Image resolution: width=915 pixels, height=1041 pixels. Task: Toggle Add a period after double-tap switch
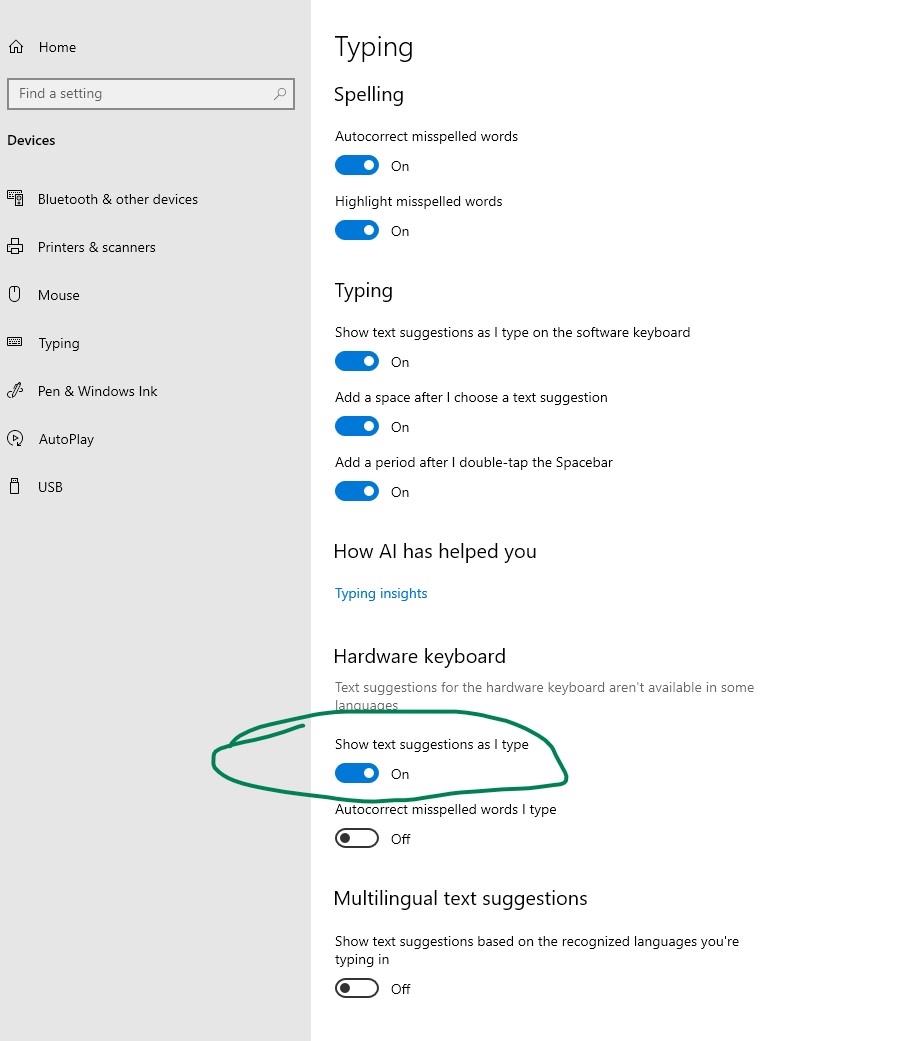click(x=357, y=491)
